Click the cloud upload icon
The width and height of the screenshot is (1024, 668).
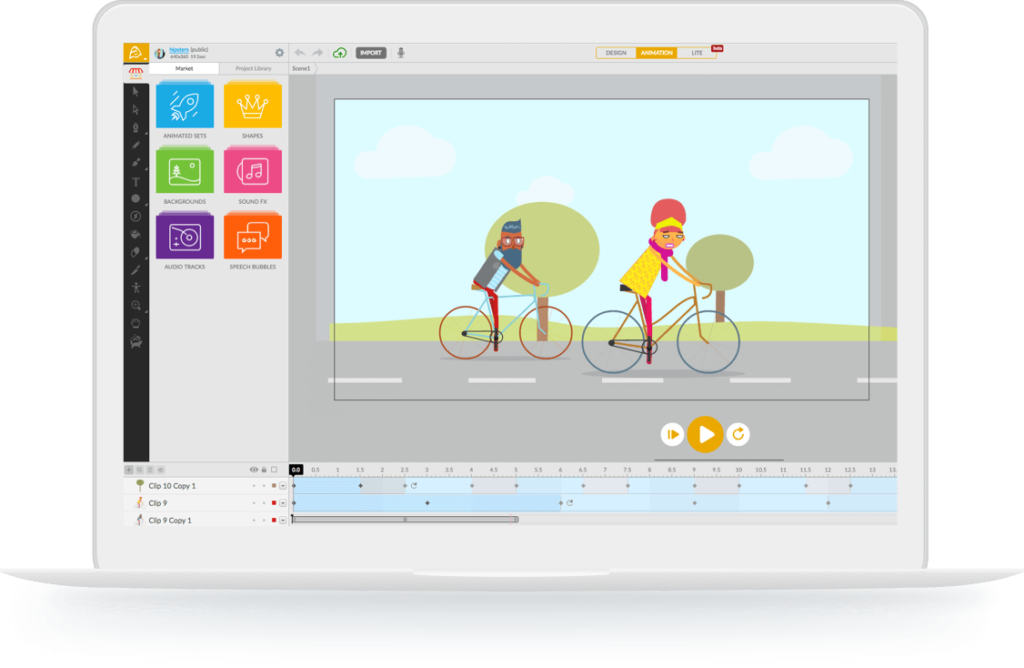pos(340,53)
